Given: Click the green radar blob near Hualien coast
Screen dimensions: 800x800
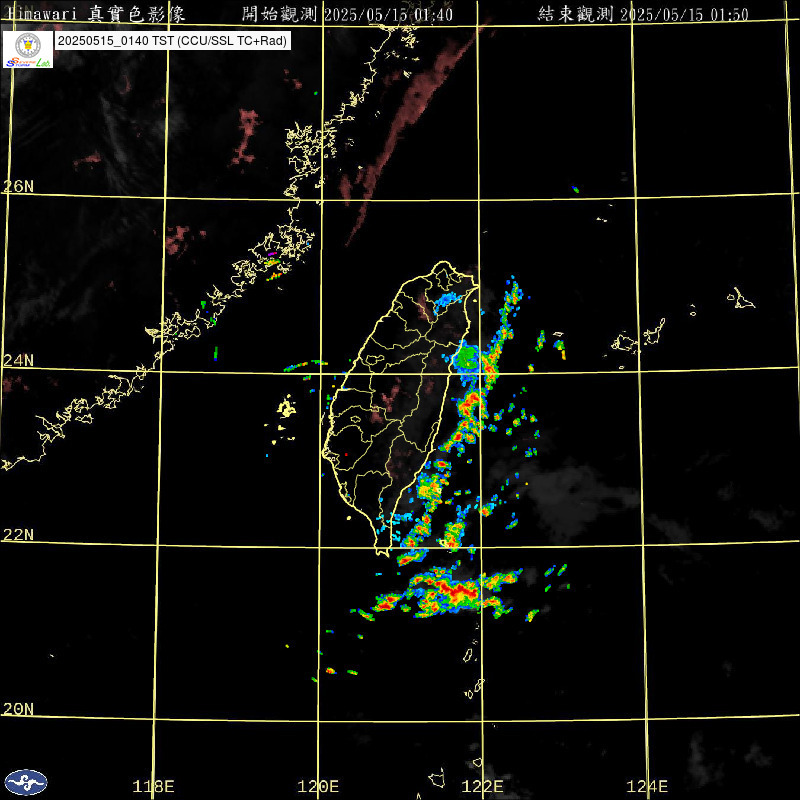Looking at the screenshot, I should (466, 357).
